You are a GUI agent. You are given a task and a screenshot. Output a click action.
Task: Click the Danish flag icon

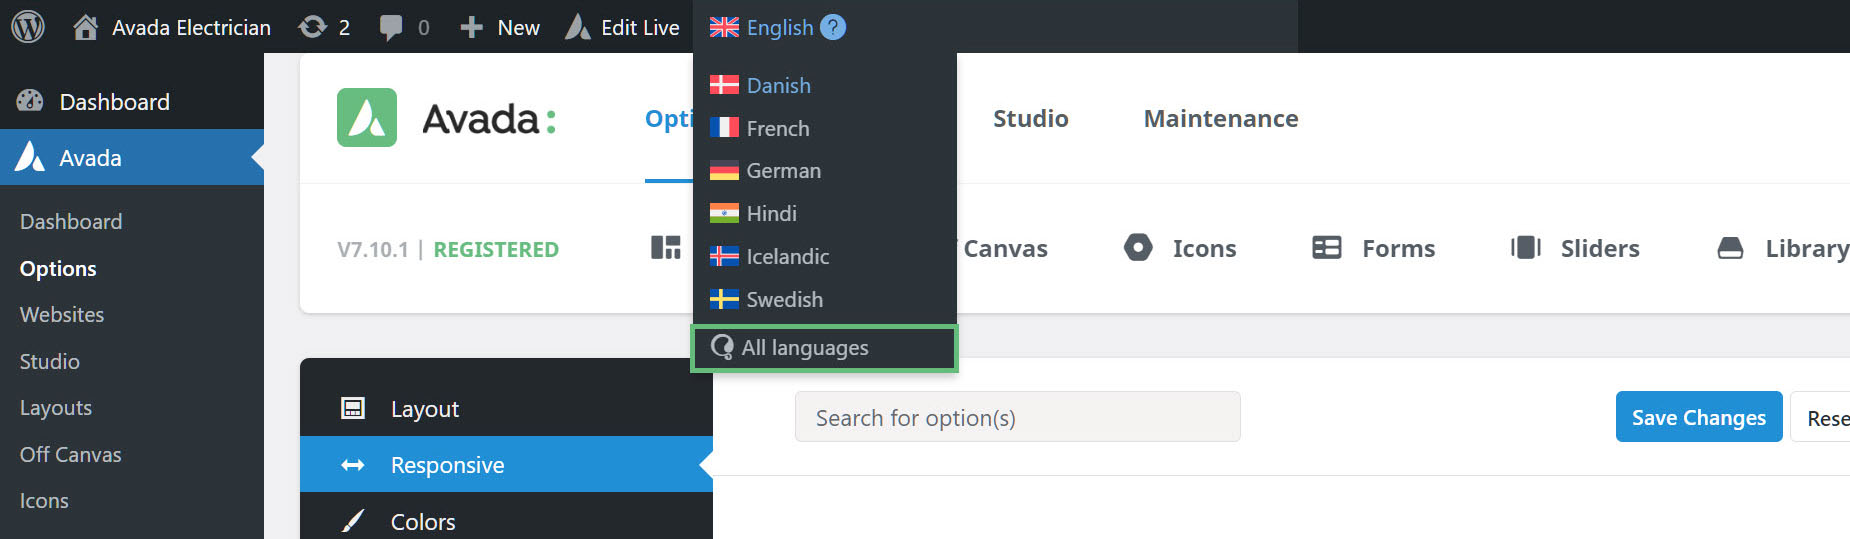pyautogui.click(x=724, y=85)
